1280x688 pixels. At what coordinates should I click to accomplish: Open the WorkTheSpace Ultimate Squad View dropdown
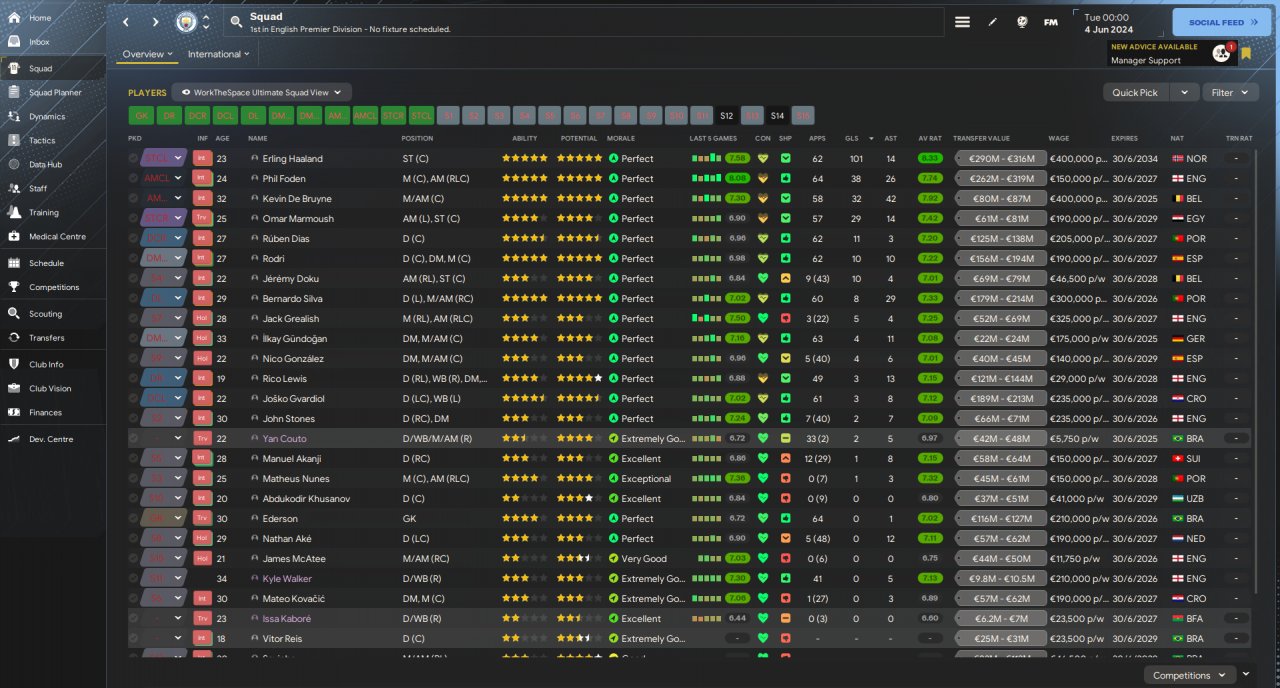coord(261,92)
